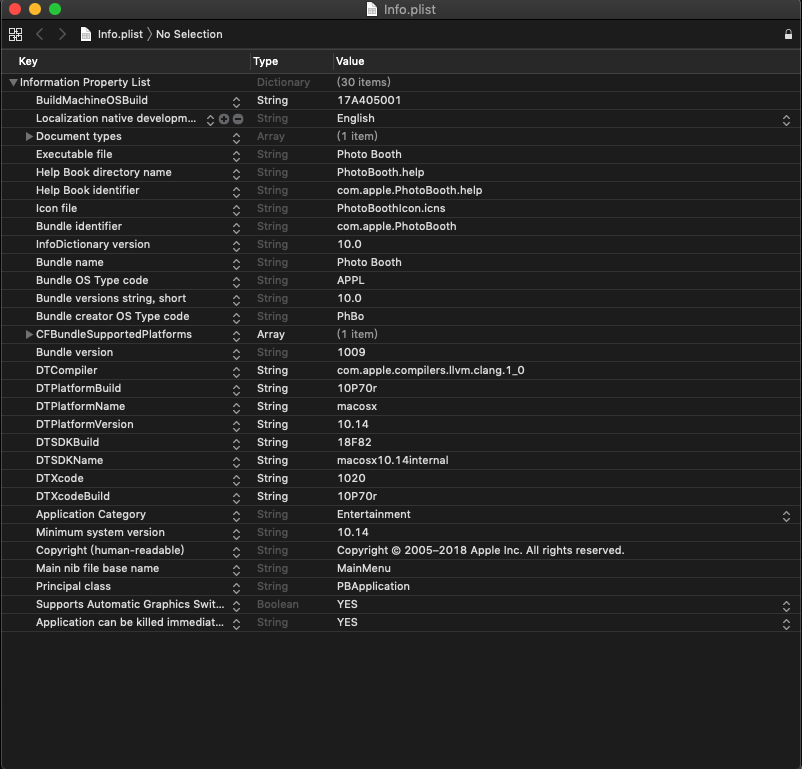This screenshot has height=769, width=802.
Task: Click the Type column header
Action: pos(265,61)
